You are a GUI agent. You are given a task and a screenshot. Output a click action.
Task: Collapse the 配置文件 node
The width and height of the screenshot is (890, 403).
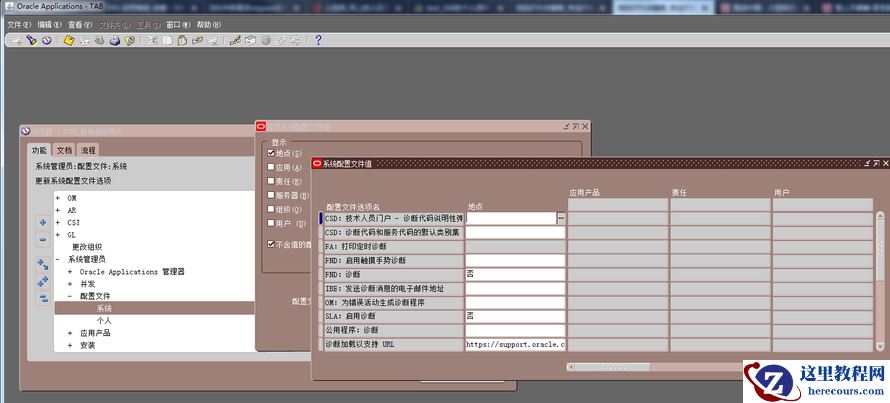tap(70, 296)
